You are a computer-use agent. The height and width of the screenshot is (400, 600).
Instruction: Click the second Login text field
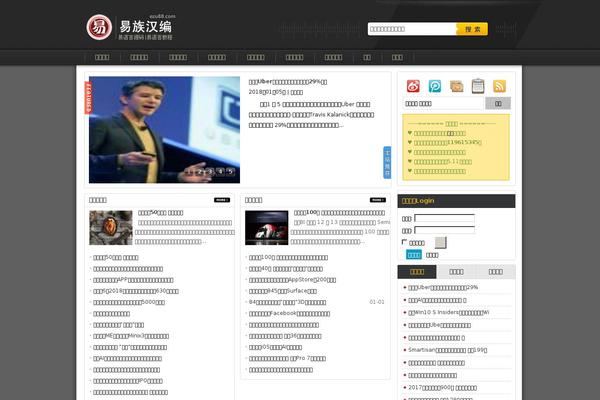444,230
